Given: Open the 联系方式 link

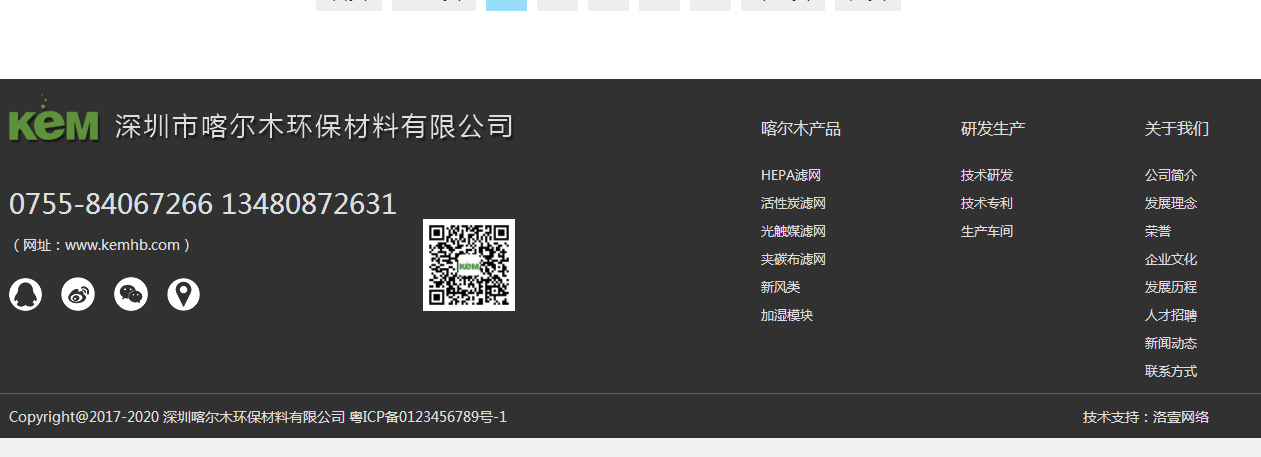Looking at the screenshot, I should 1170,371.
